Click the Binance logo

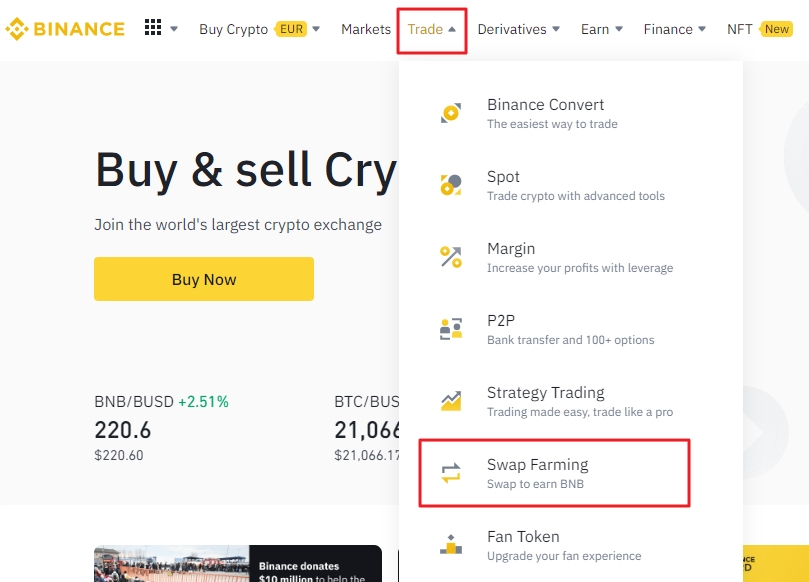(x=65, y=29)
